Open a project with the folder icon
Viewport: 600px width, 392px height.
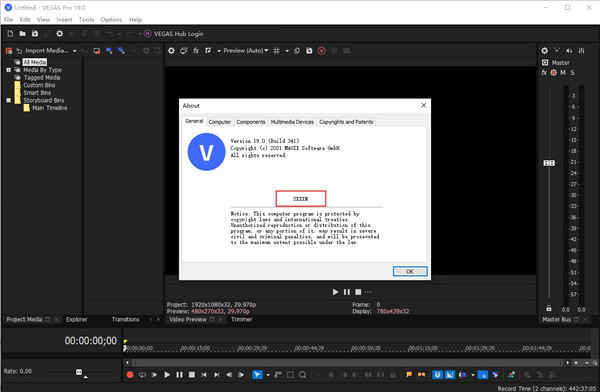(x=23, y=34)
